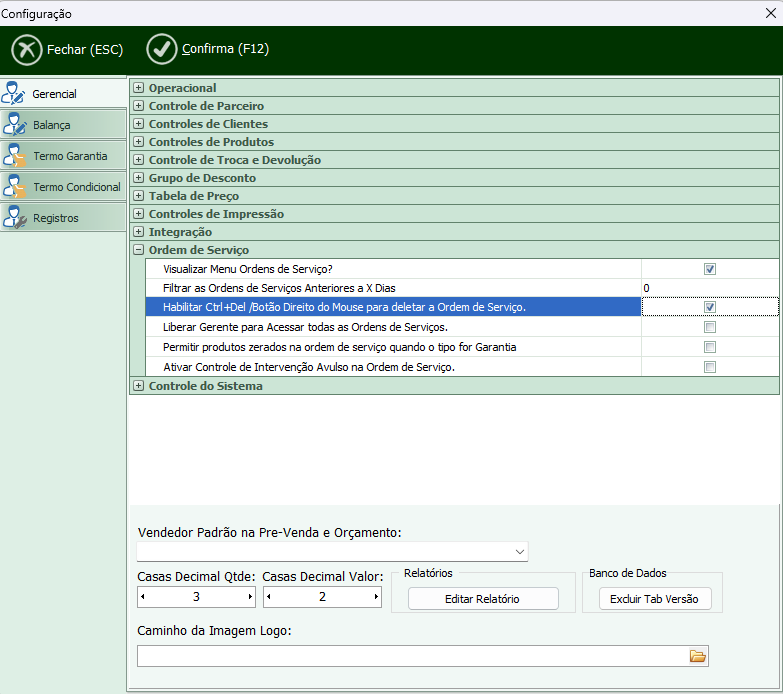Open the Registros sidebar icon
The image size is (783, 694).
pos(15,218)
